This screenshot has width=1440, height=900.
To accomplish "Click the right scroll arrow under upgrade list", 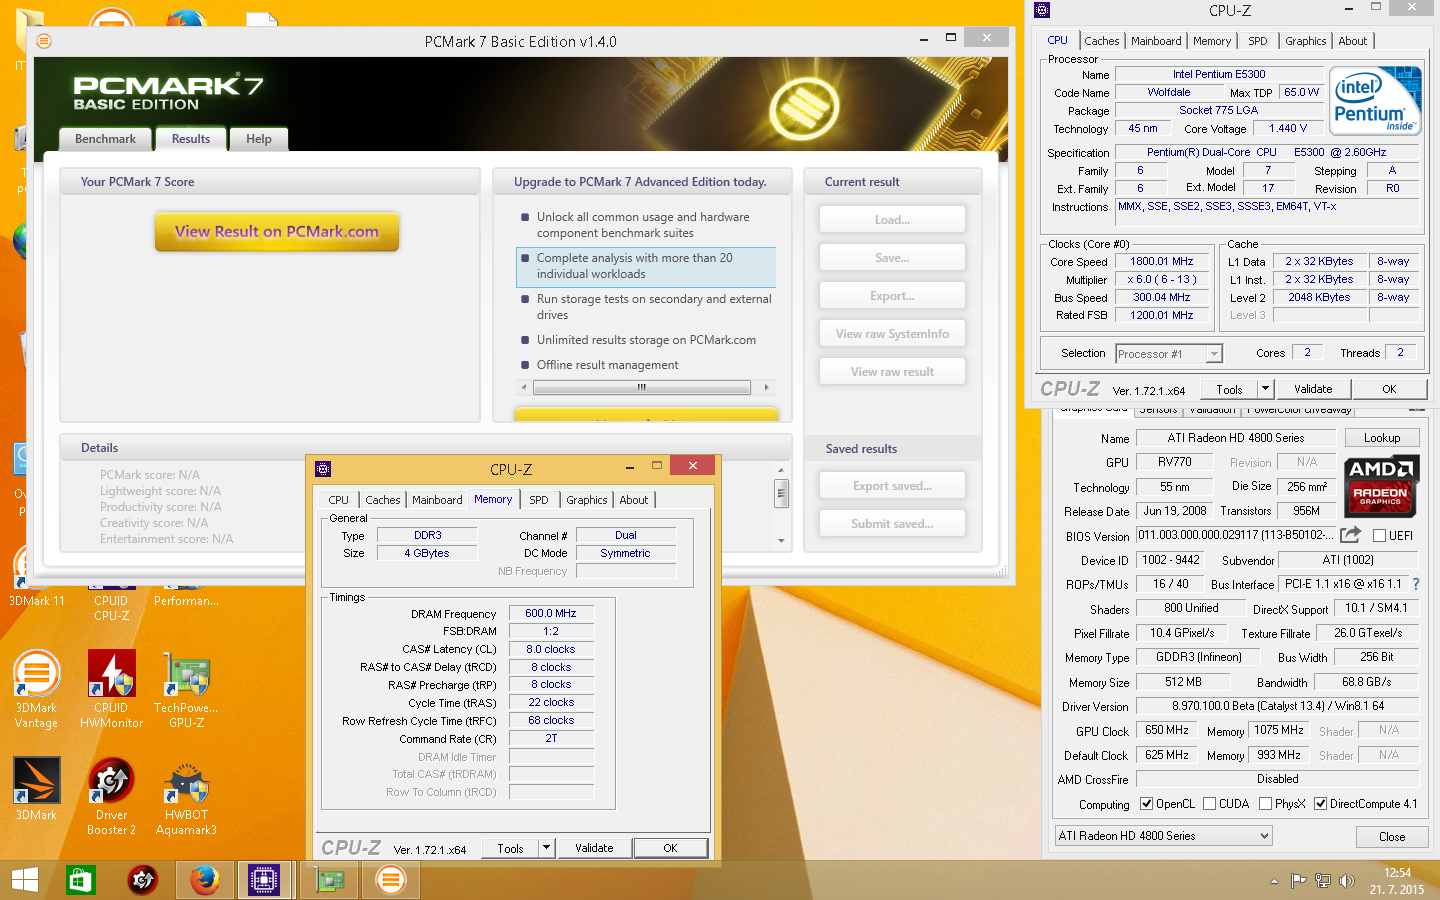I will (x=767, y=387).
